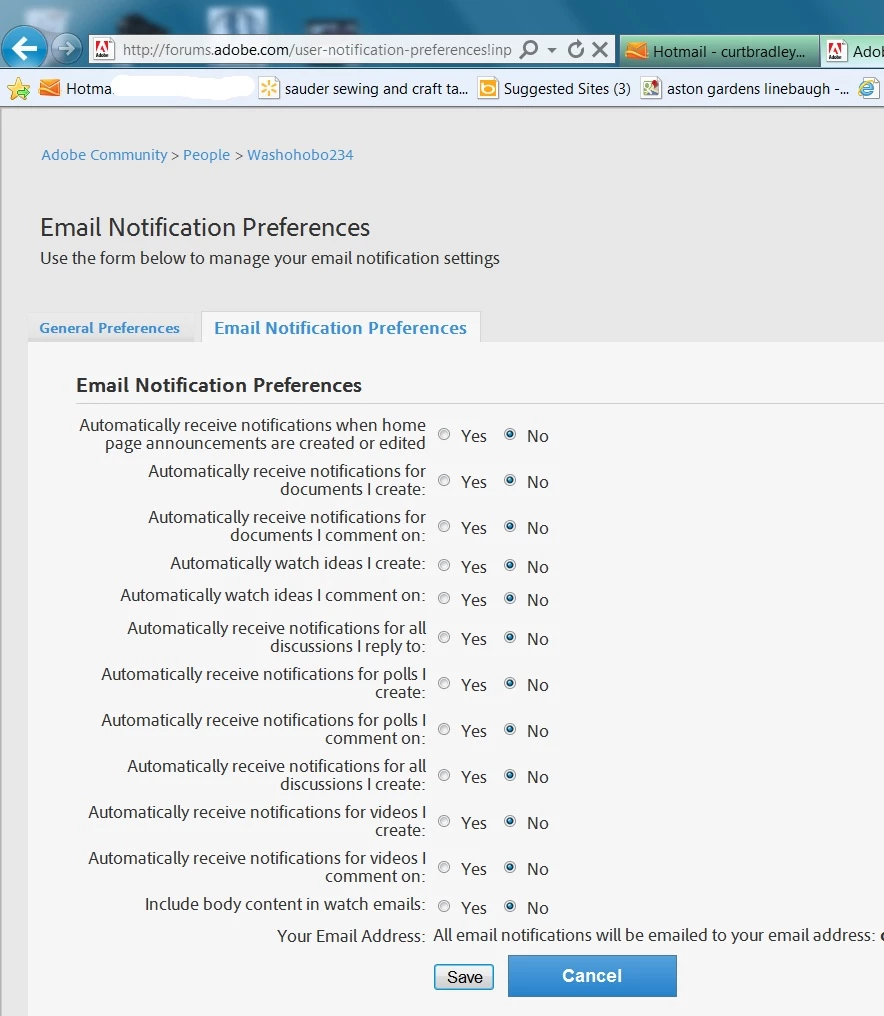Screen dimensions: 884x1016
Task: Select No for discussions I reply to
Action: point(510,637)
